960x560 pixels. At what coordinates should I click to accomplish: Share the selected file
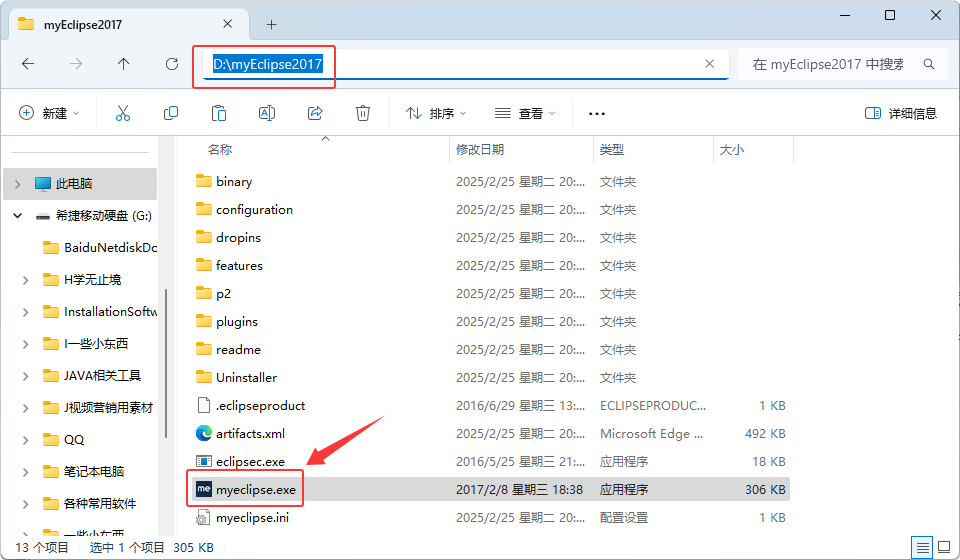[315, 113]
